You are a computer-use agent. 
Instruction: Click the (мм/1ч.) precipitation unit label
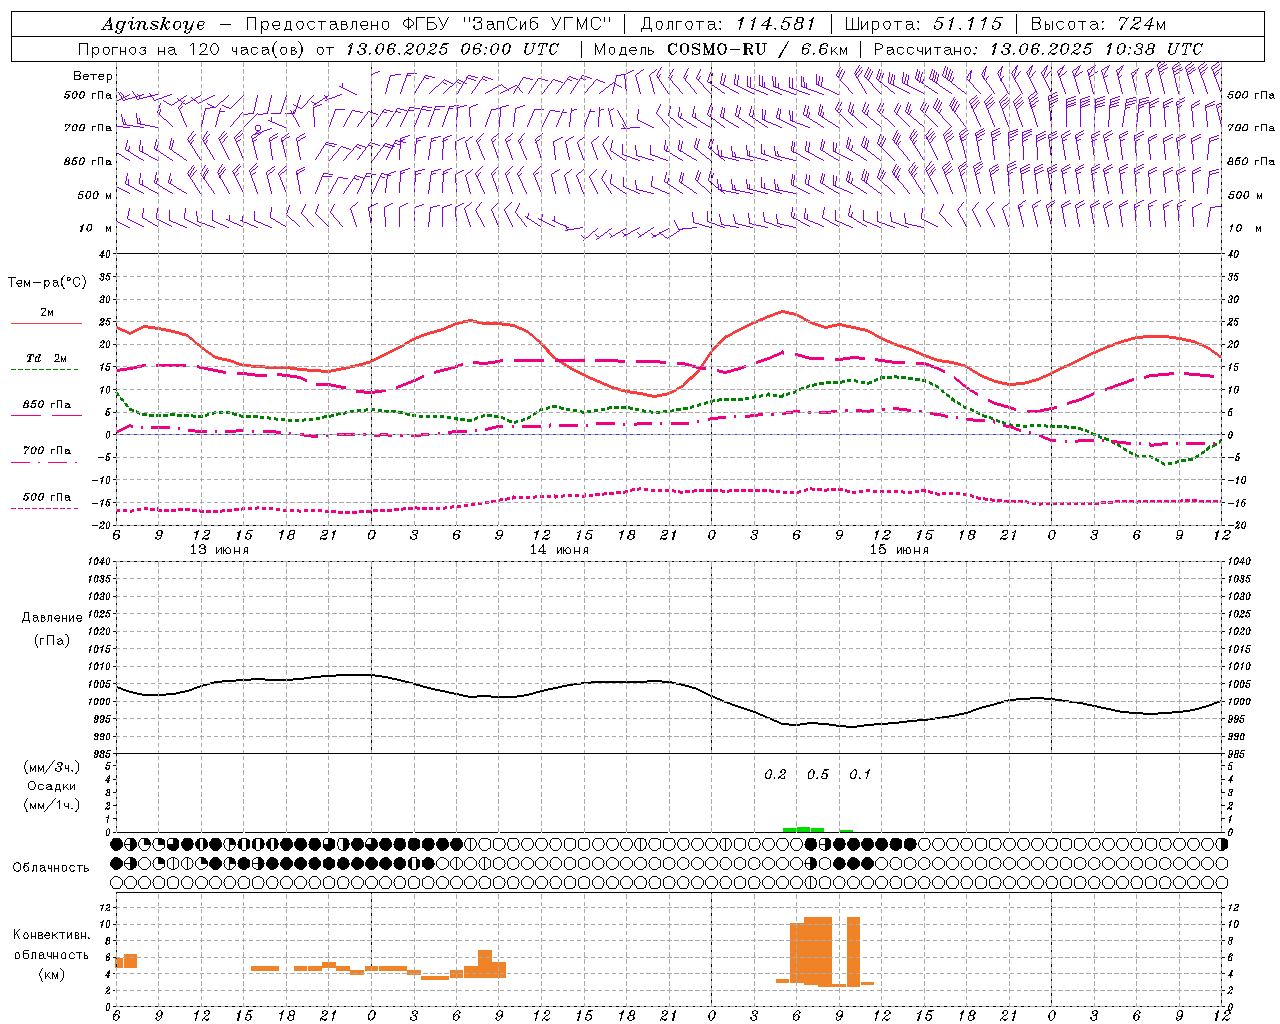52,805
